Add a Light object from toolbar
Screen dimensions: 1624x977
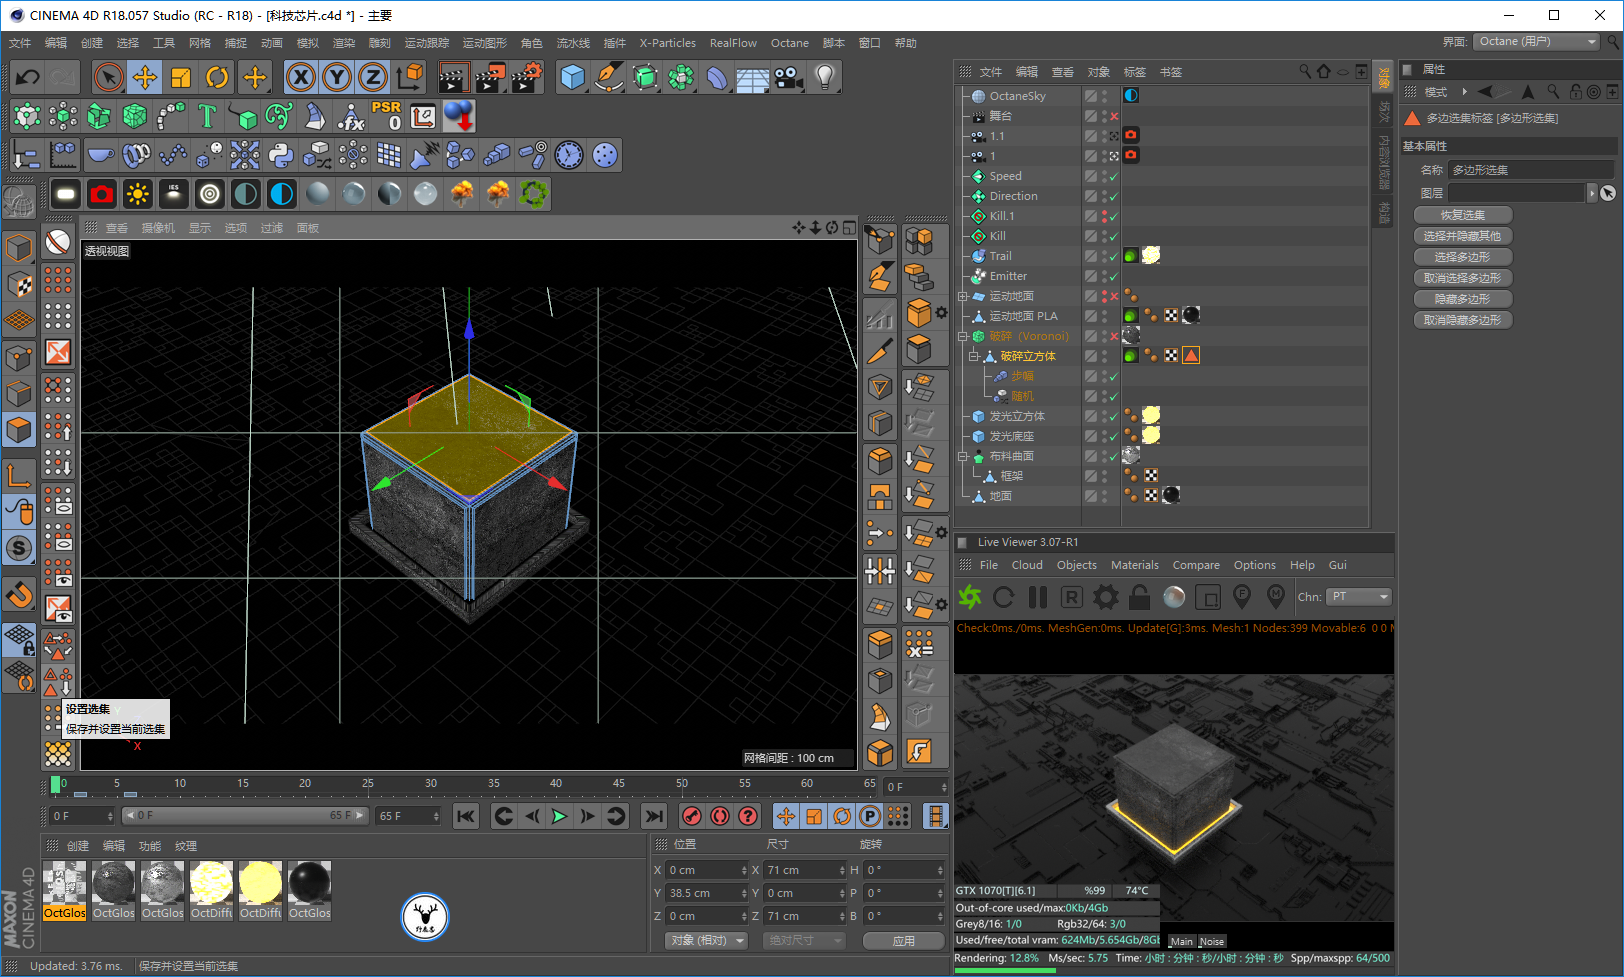coord(825,77)
